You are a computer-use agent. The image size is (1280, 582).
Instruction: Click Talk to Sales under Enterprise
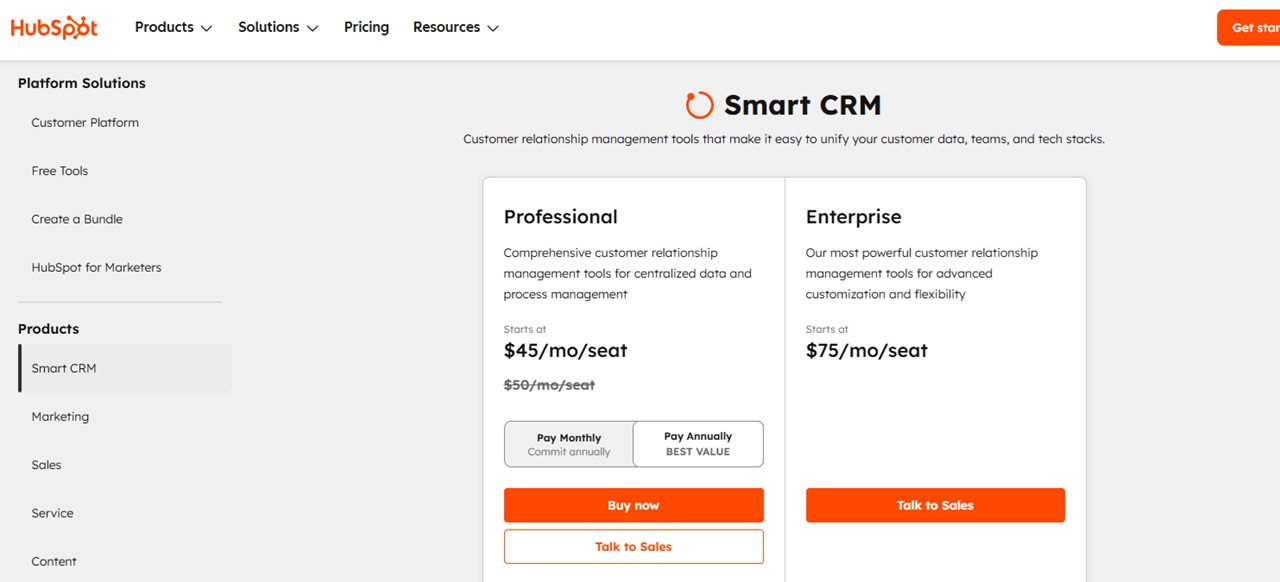click(935, 505)
